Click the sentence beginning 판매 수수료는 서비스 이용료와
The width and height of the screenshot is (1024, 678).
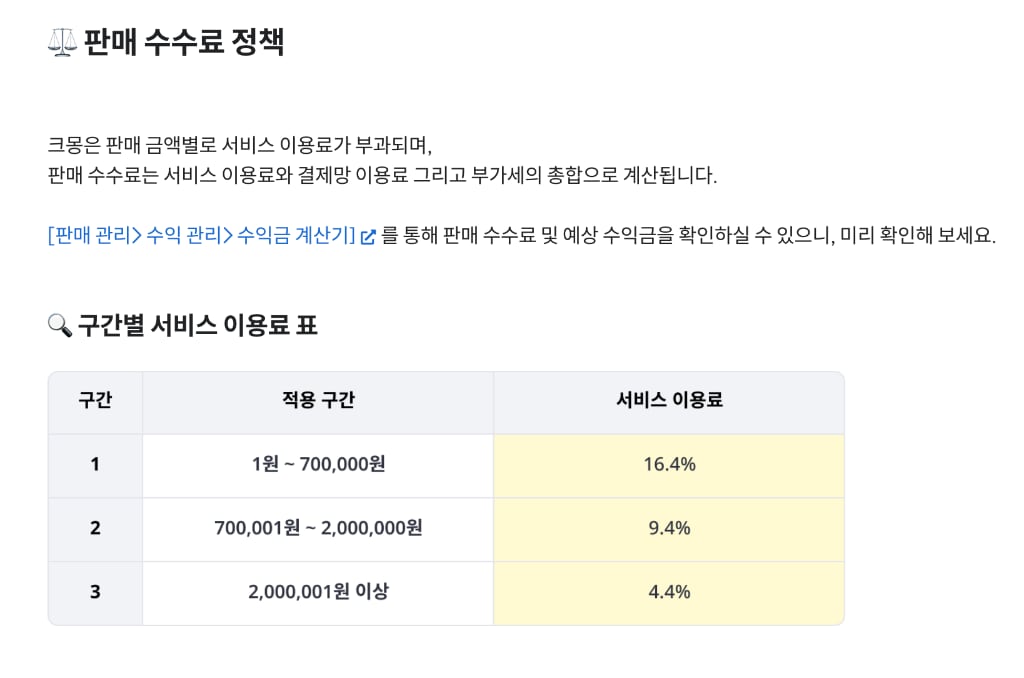[x=382, y=176]
